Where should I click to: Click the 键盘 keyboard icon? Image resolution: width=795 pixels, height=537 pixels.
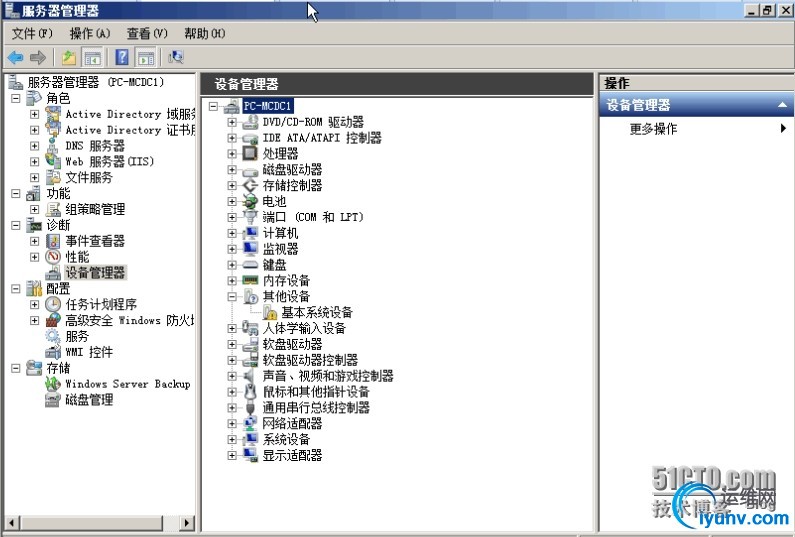250,265
